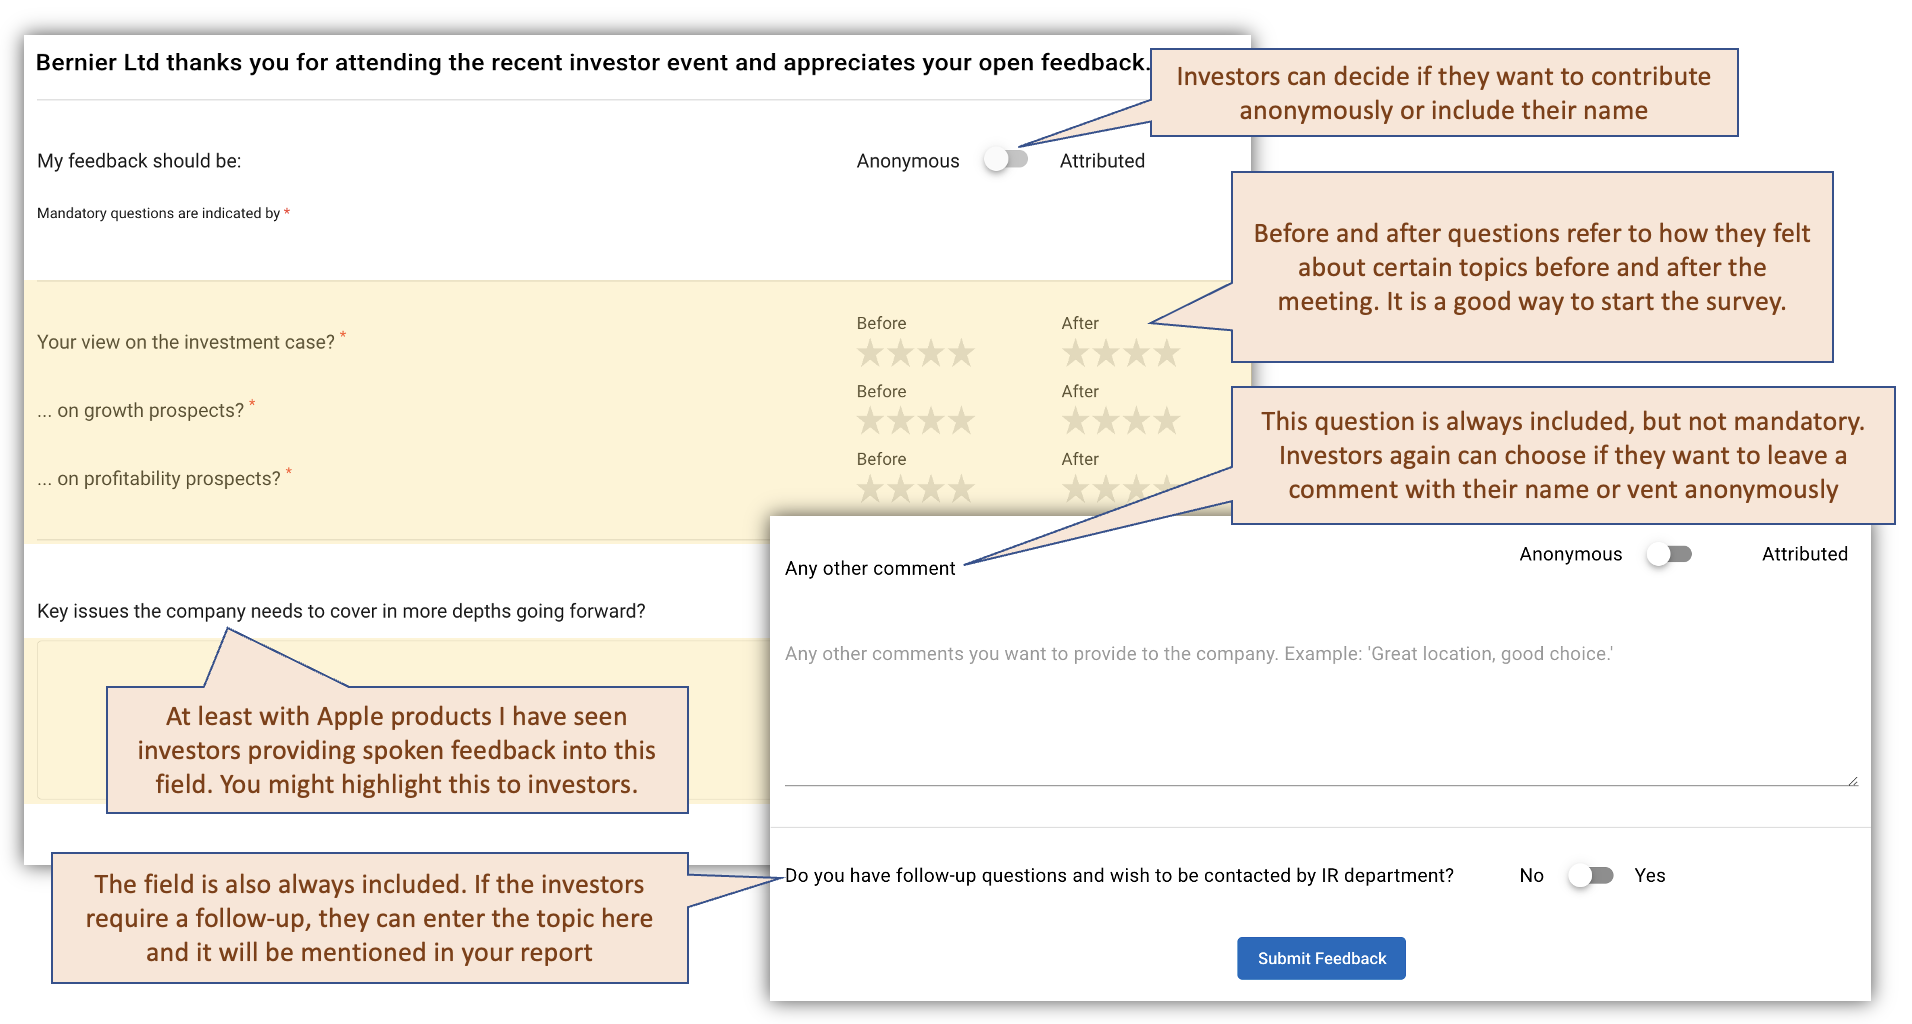This screenshot has height=1024, width=1912.
Task: Toggle feedback from Anonymous to Attributed
Action: point(1005,159)
